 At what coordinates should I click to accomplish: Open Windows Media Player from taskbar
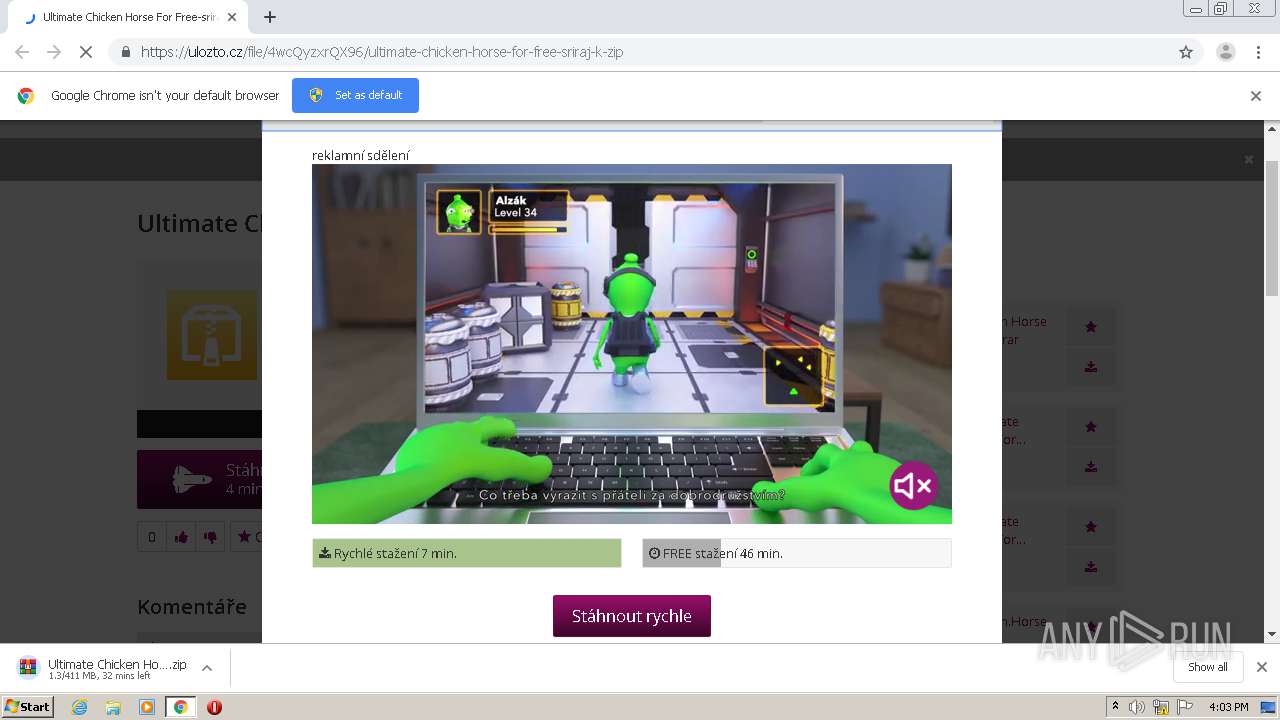(147, 707)
